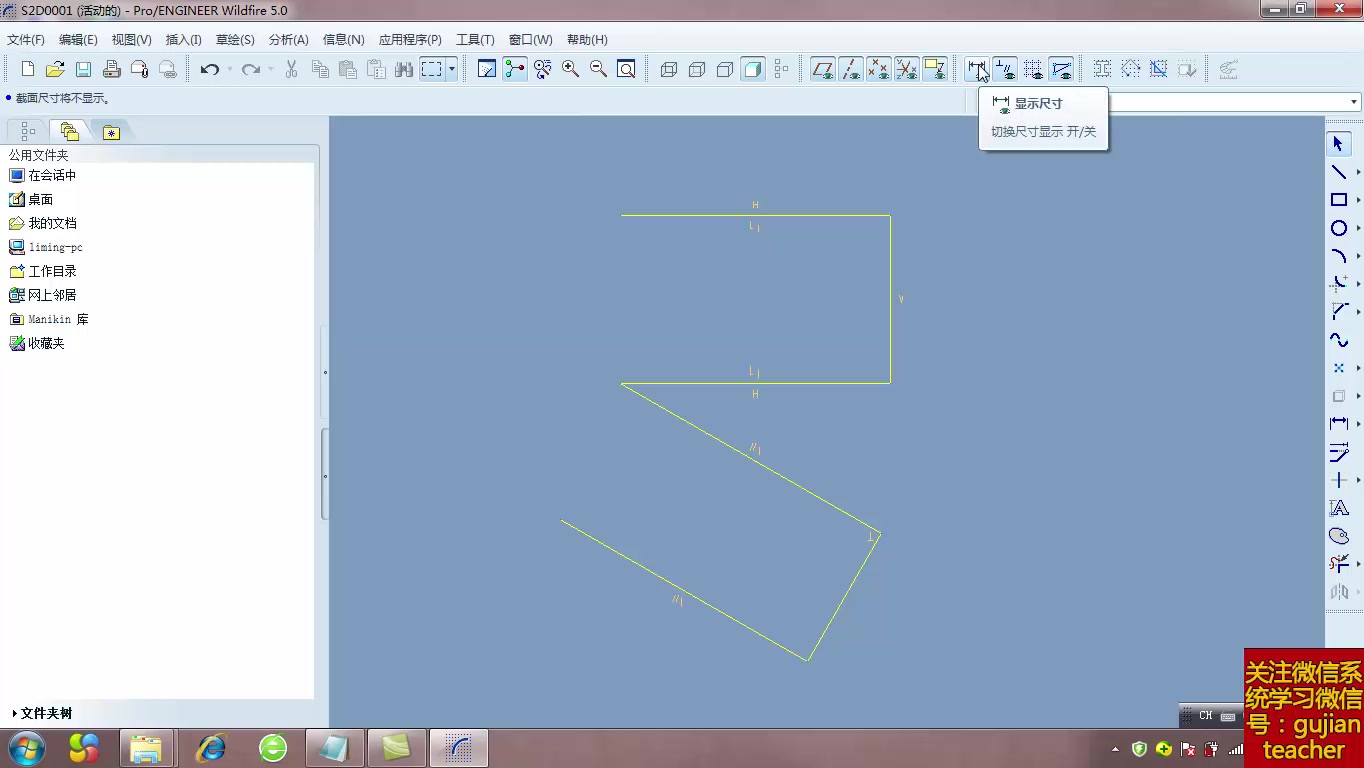Screen dimensions: 1364x768
Task: Toggle constraint display on/off
Action: coord(1005,69)
